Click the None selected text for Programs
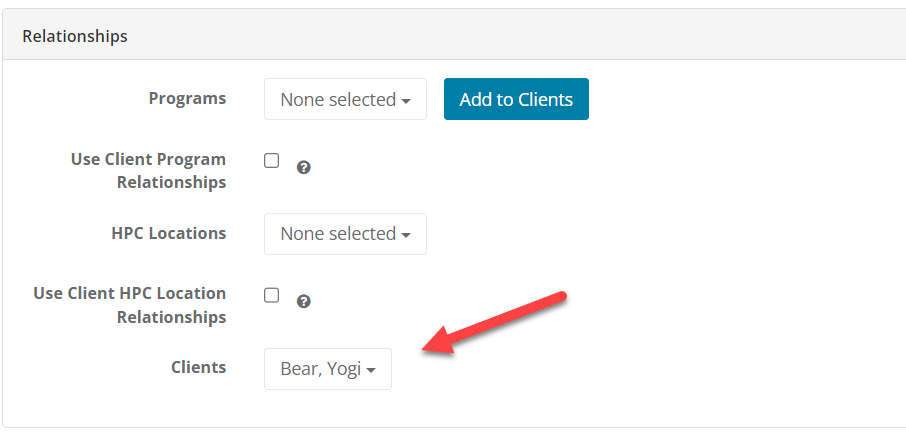The width and height of the screenshot is (906, 446). (338, 99)
